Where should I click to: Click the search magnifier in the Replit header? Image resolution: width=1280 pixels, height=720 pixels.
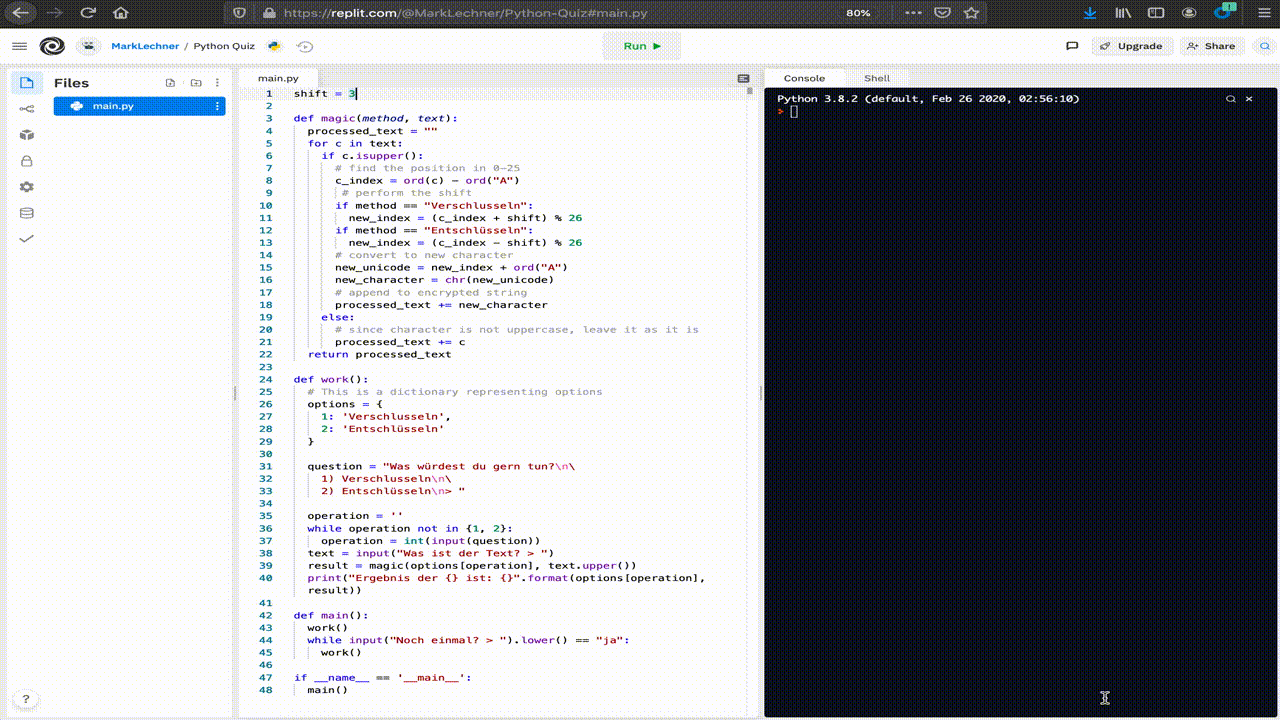point(1265,46)
